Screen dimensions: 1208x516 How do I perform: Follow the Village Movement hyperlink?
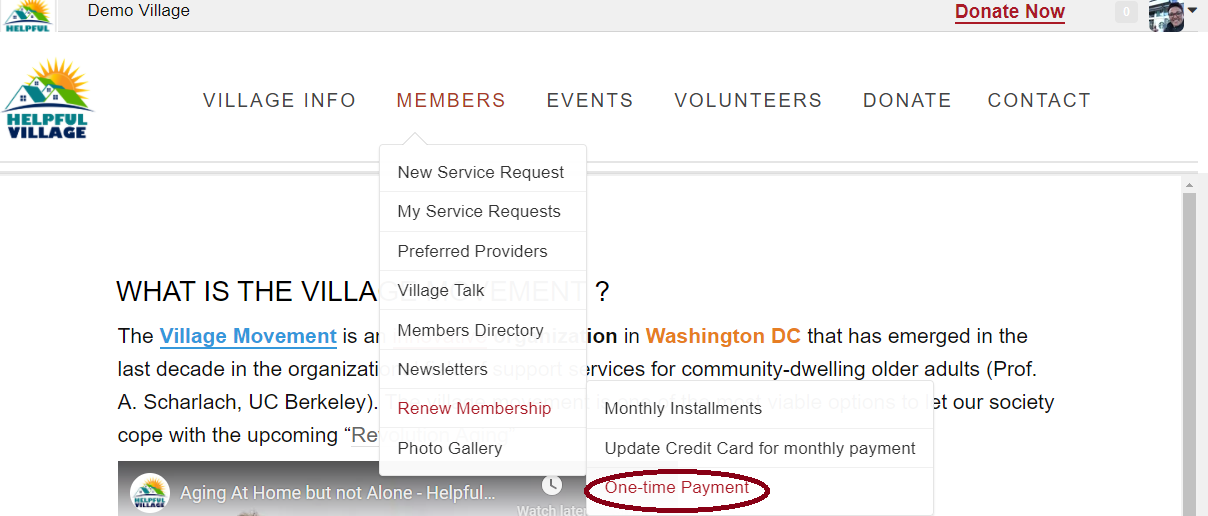[x=248, y=336]
